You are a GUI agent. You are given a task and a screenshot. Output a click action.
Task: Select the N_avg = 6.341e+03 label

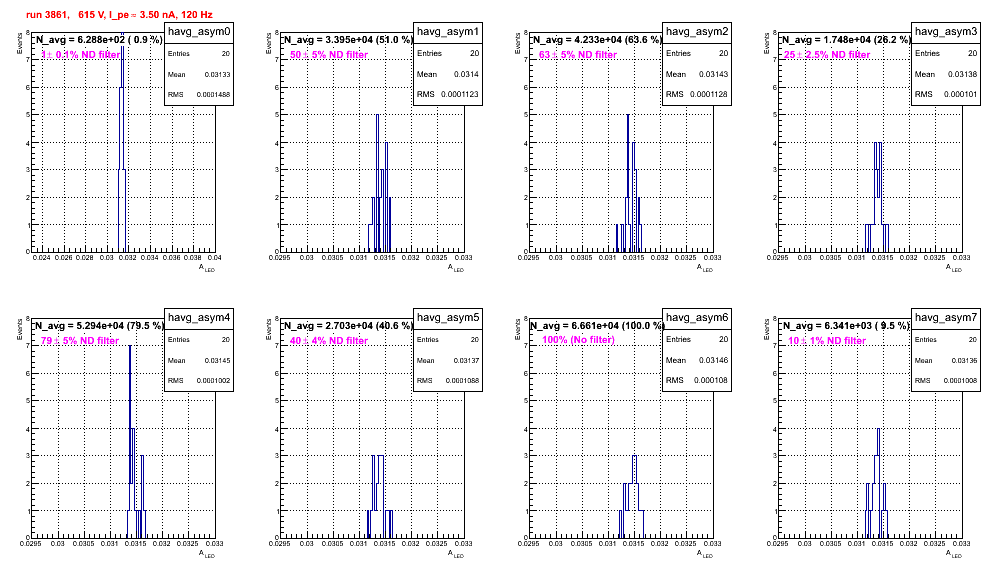point(846,325)
